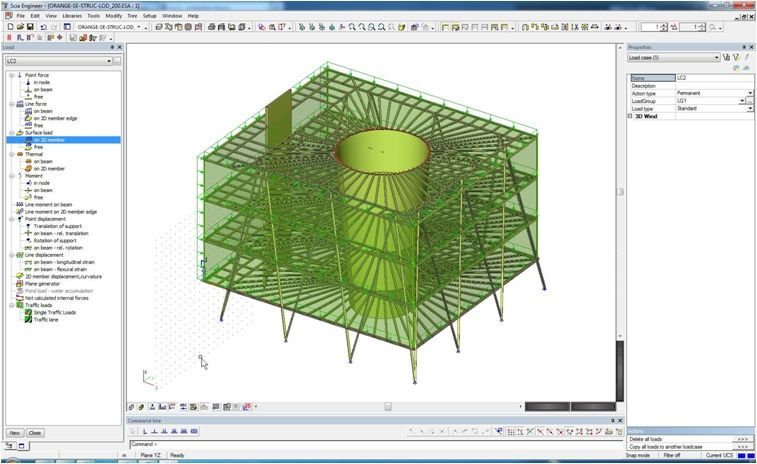Click the Undo arrow icon
Screen dimensions: 757x464
[x=42, y=27]
